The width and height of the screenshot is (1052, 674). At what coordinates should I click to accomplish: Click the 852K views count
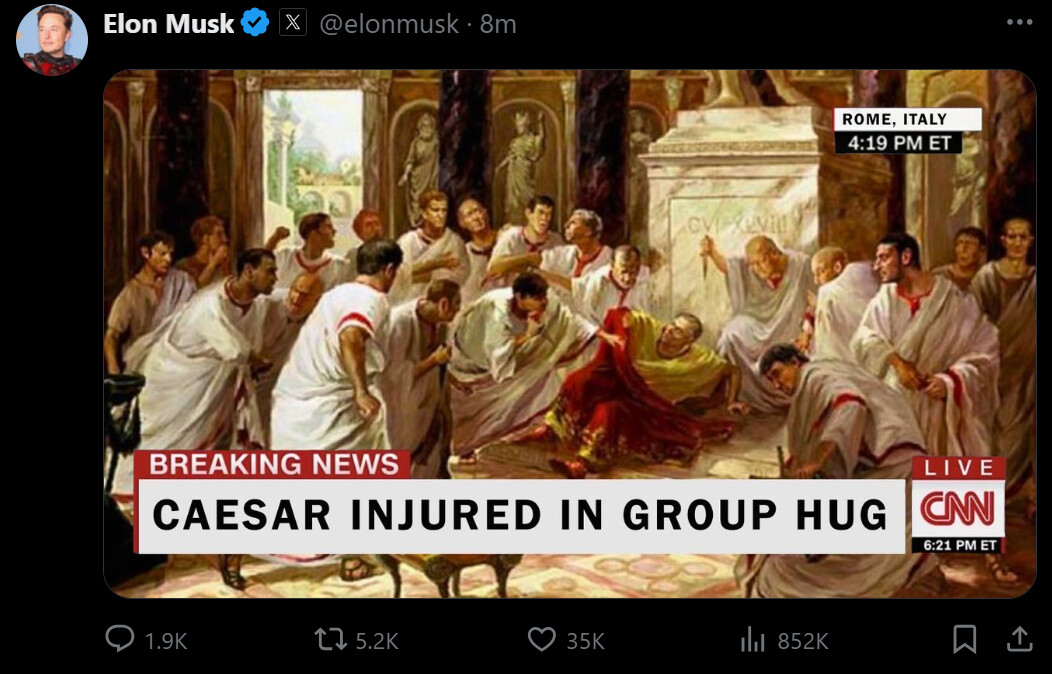[802, 641]
